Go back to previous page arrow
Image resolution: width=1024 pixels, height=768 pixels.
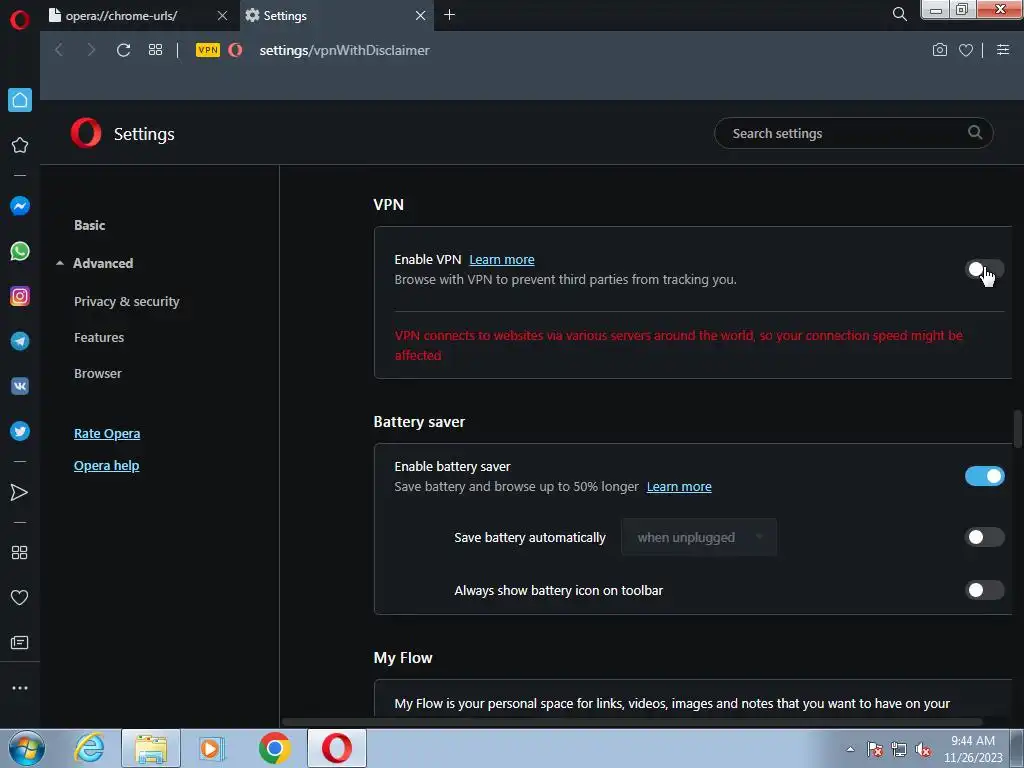pyautogui.click(x=59, y=50)
